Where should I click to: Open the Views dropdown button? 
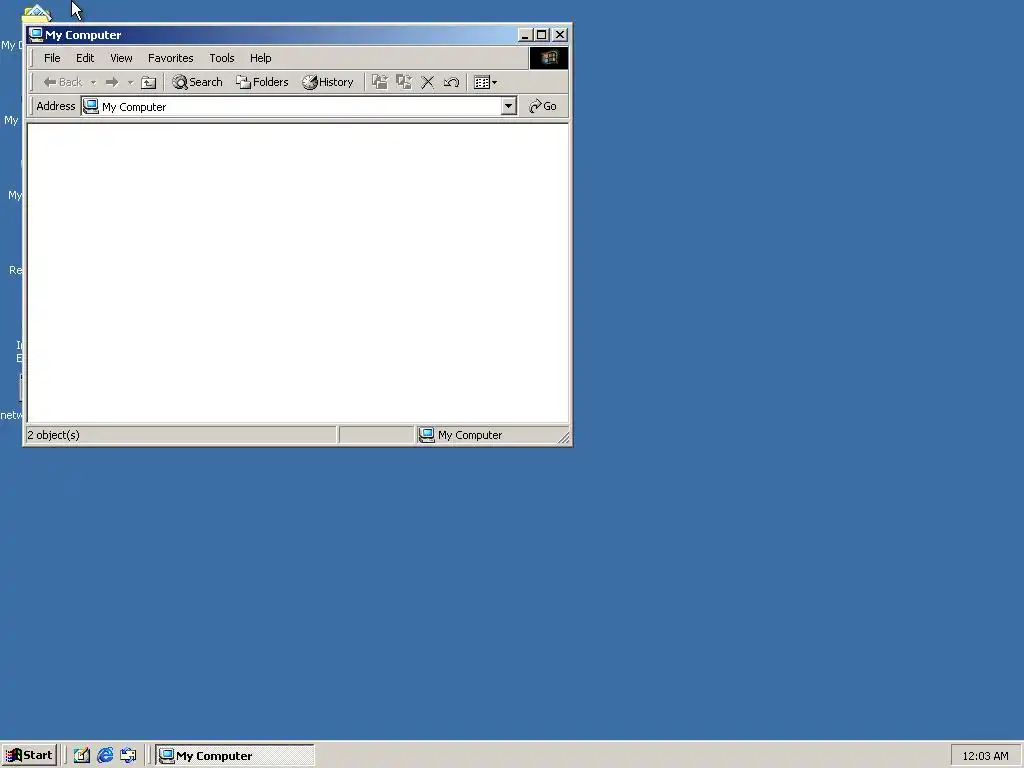(x=485, y=82)
